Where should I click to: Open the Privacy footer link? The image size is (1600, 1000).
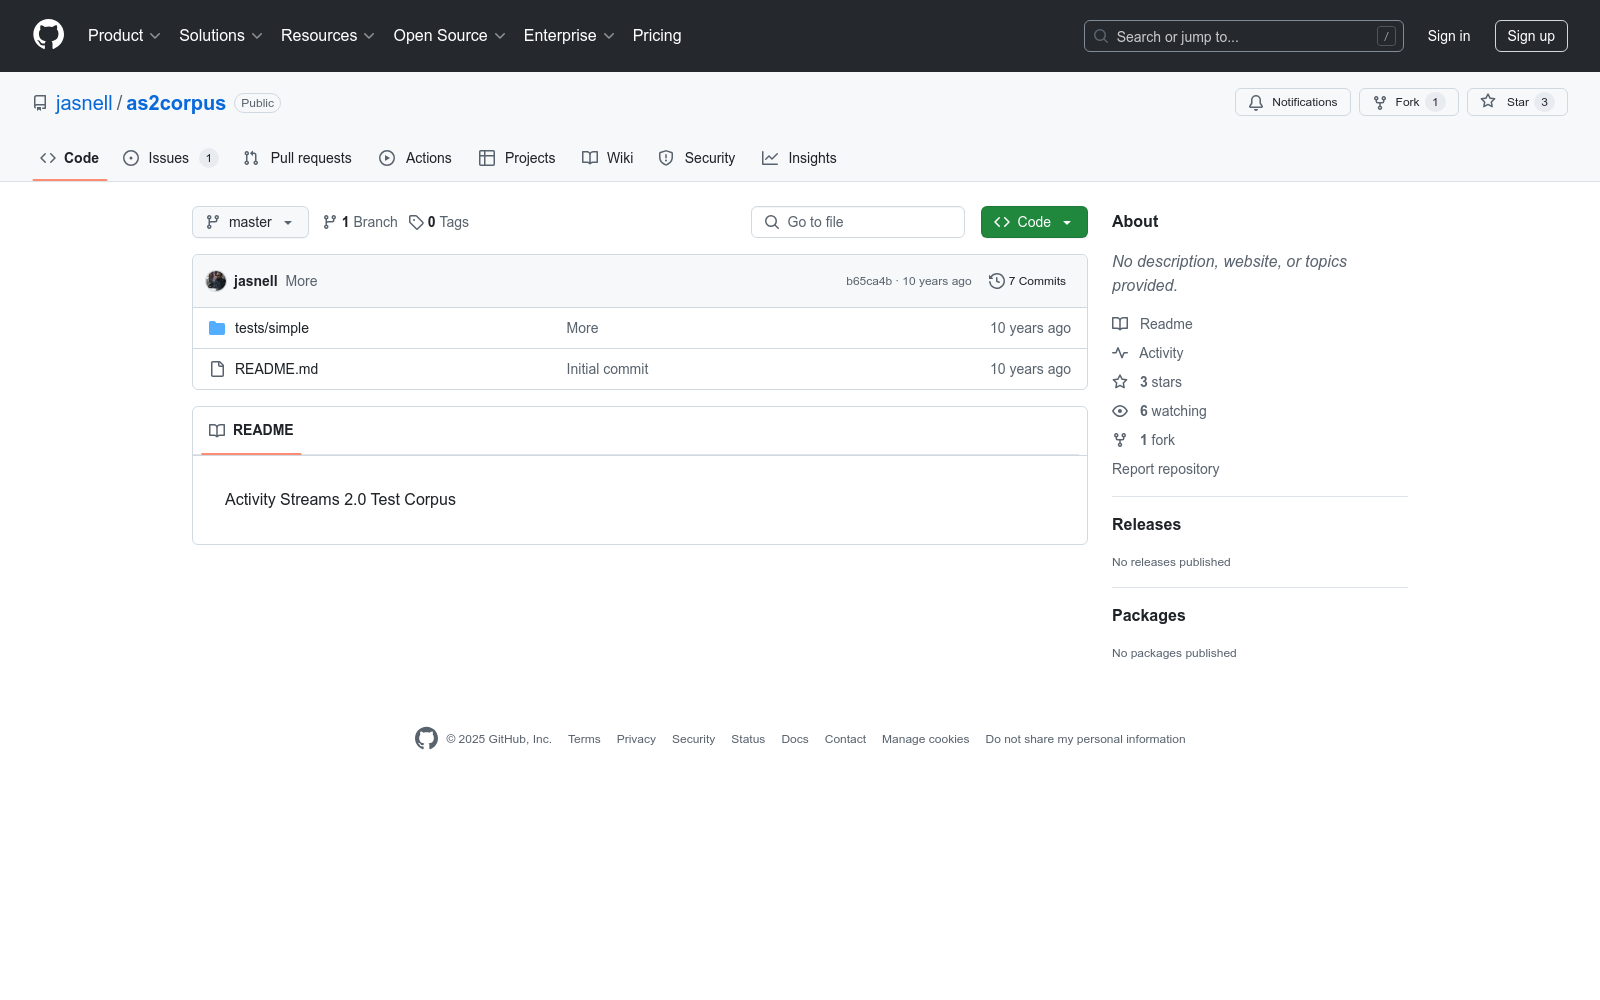636,739
